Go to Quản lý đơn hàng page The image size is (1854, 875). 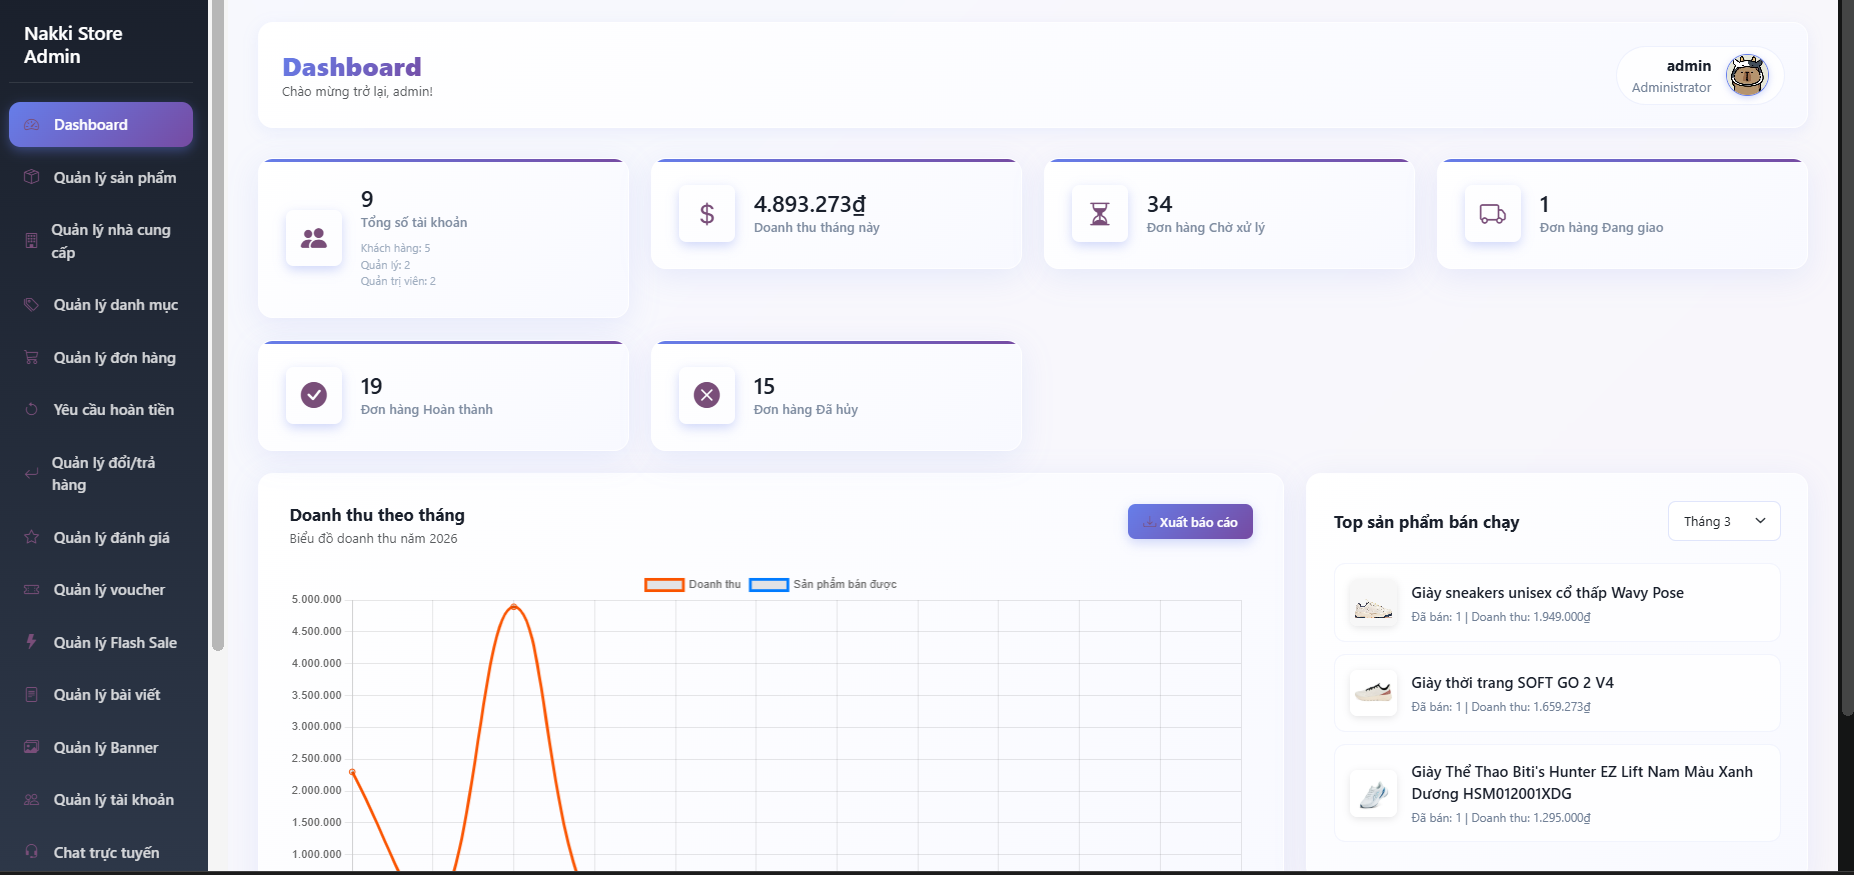pyautogui.click(x=114, y=358)
